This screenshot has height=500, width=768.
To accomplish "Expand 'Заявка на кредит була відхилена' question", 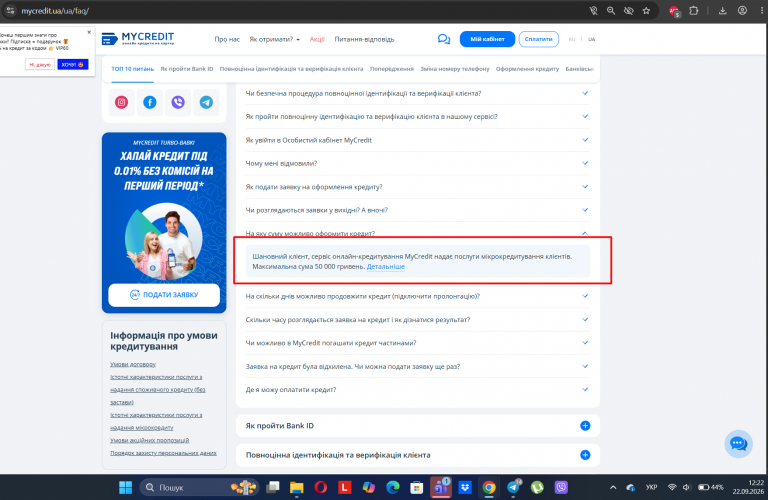I will tap(417, 366).
